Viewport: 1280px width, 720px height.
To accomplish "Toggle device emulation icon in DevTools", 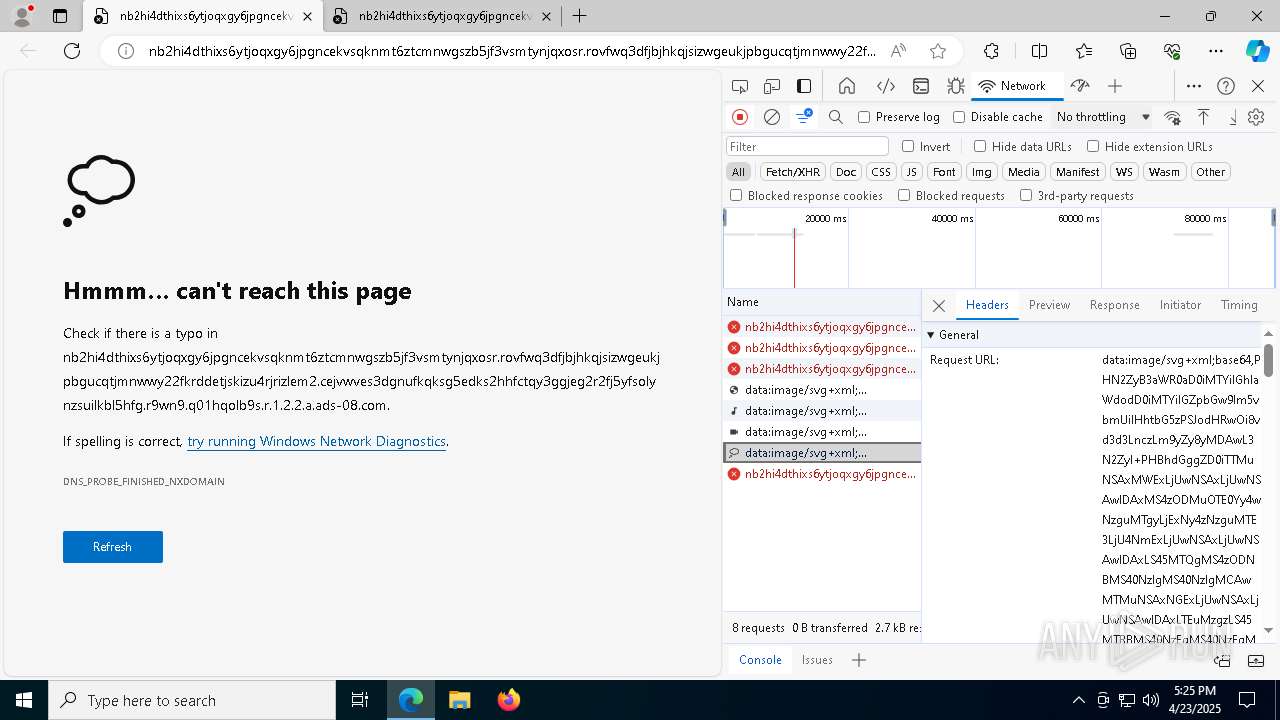I will click(772, 86).
